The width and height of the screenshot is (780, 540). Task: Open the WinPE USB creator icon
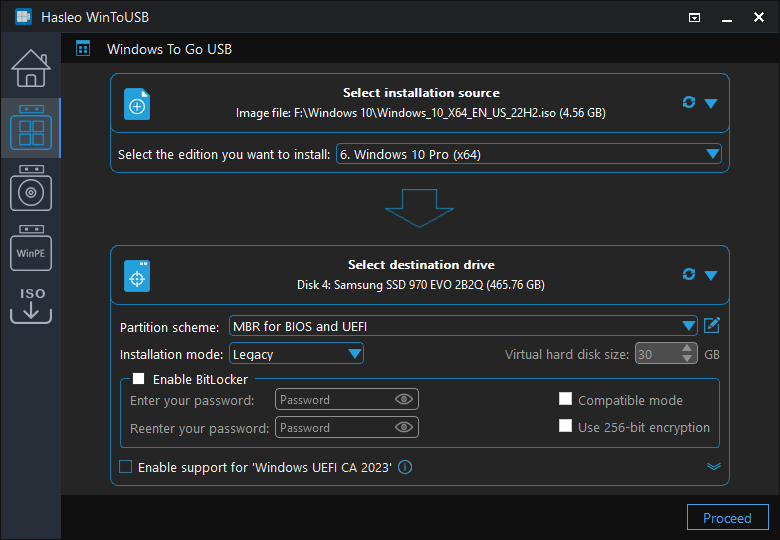tap(31, 248)
